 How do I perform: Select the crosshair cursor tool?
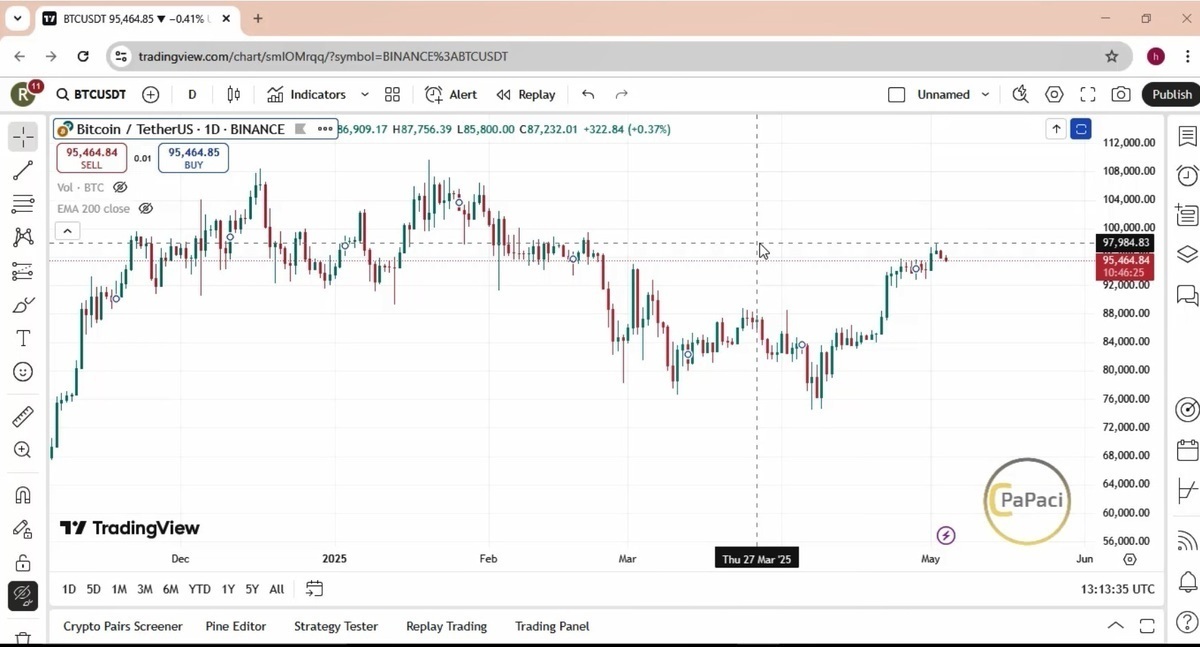coord(23,136)
